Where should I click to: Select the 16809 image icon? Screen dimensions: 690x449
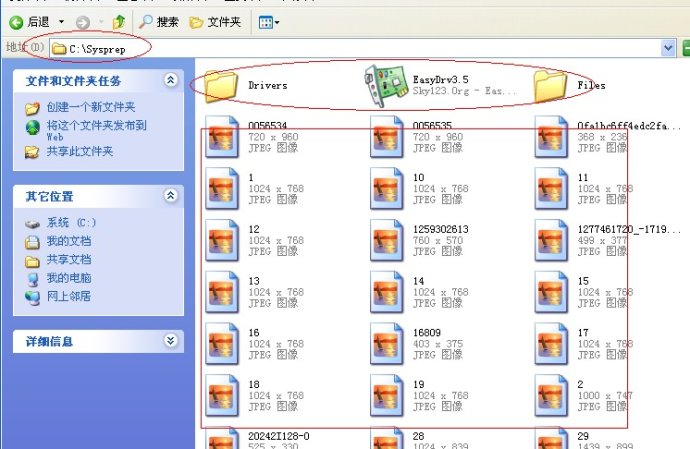[x=387, y=344]
